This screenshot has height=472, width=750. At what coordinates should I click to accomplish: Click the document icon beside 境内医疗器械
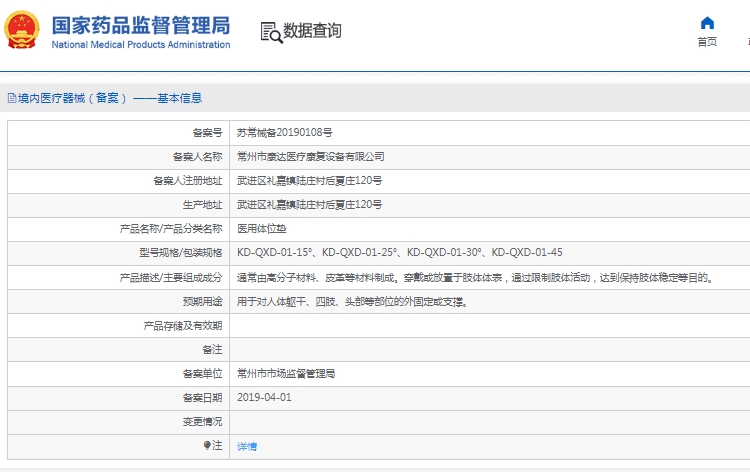click(12, 99)
